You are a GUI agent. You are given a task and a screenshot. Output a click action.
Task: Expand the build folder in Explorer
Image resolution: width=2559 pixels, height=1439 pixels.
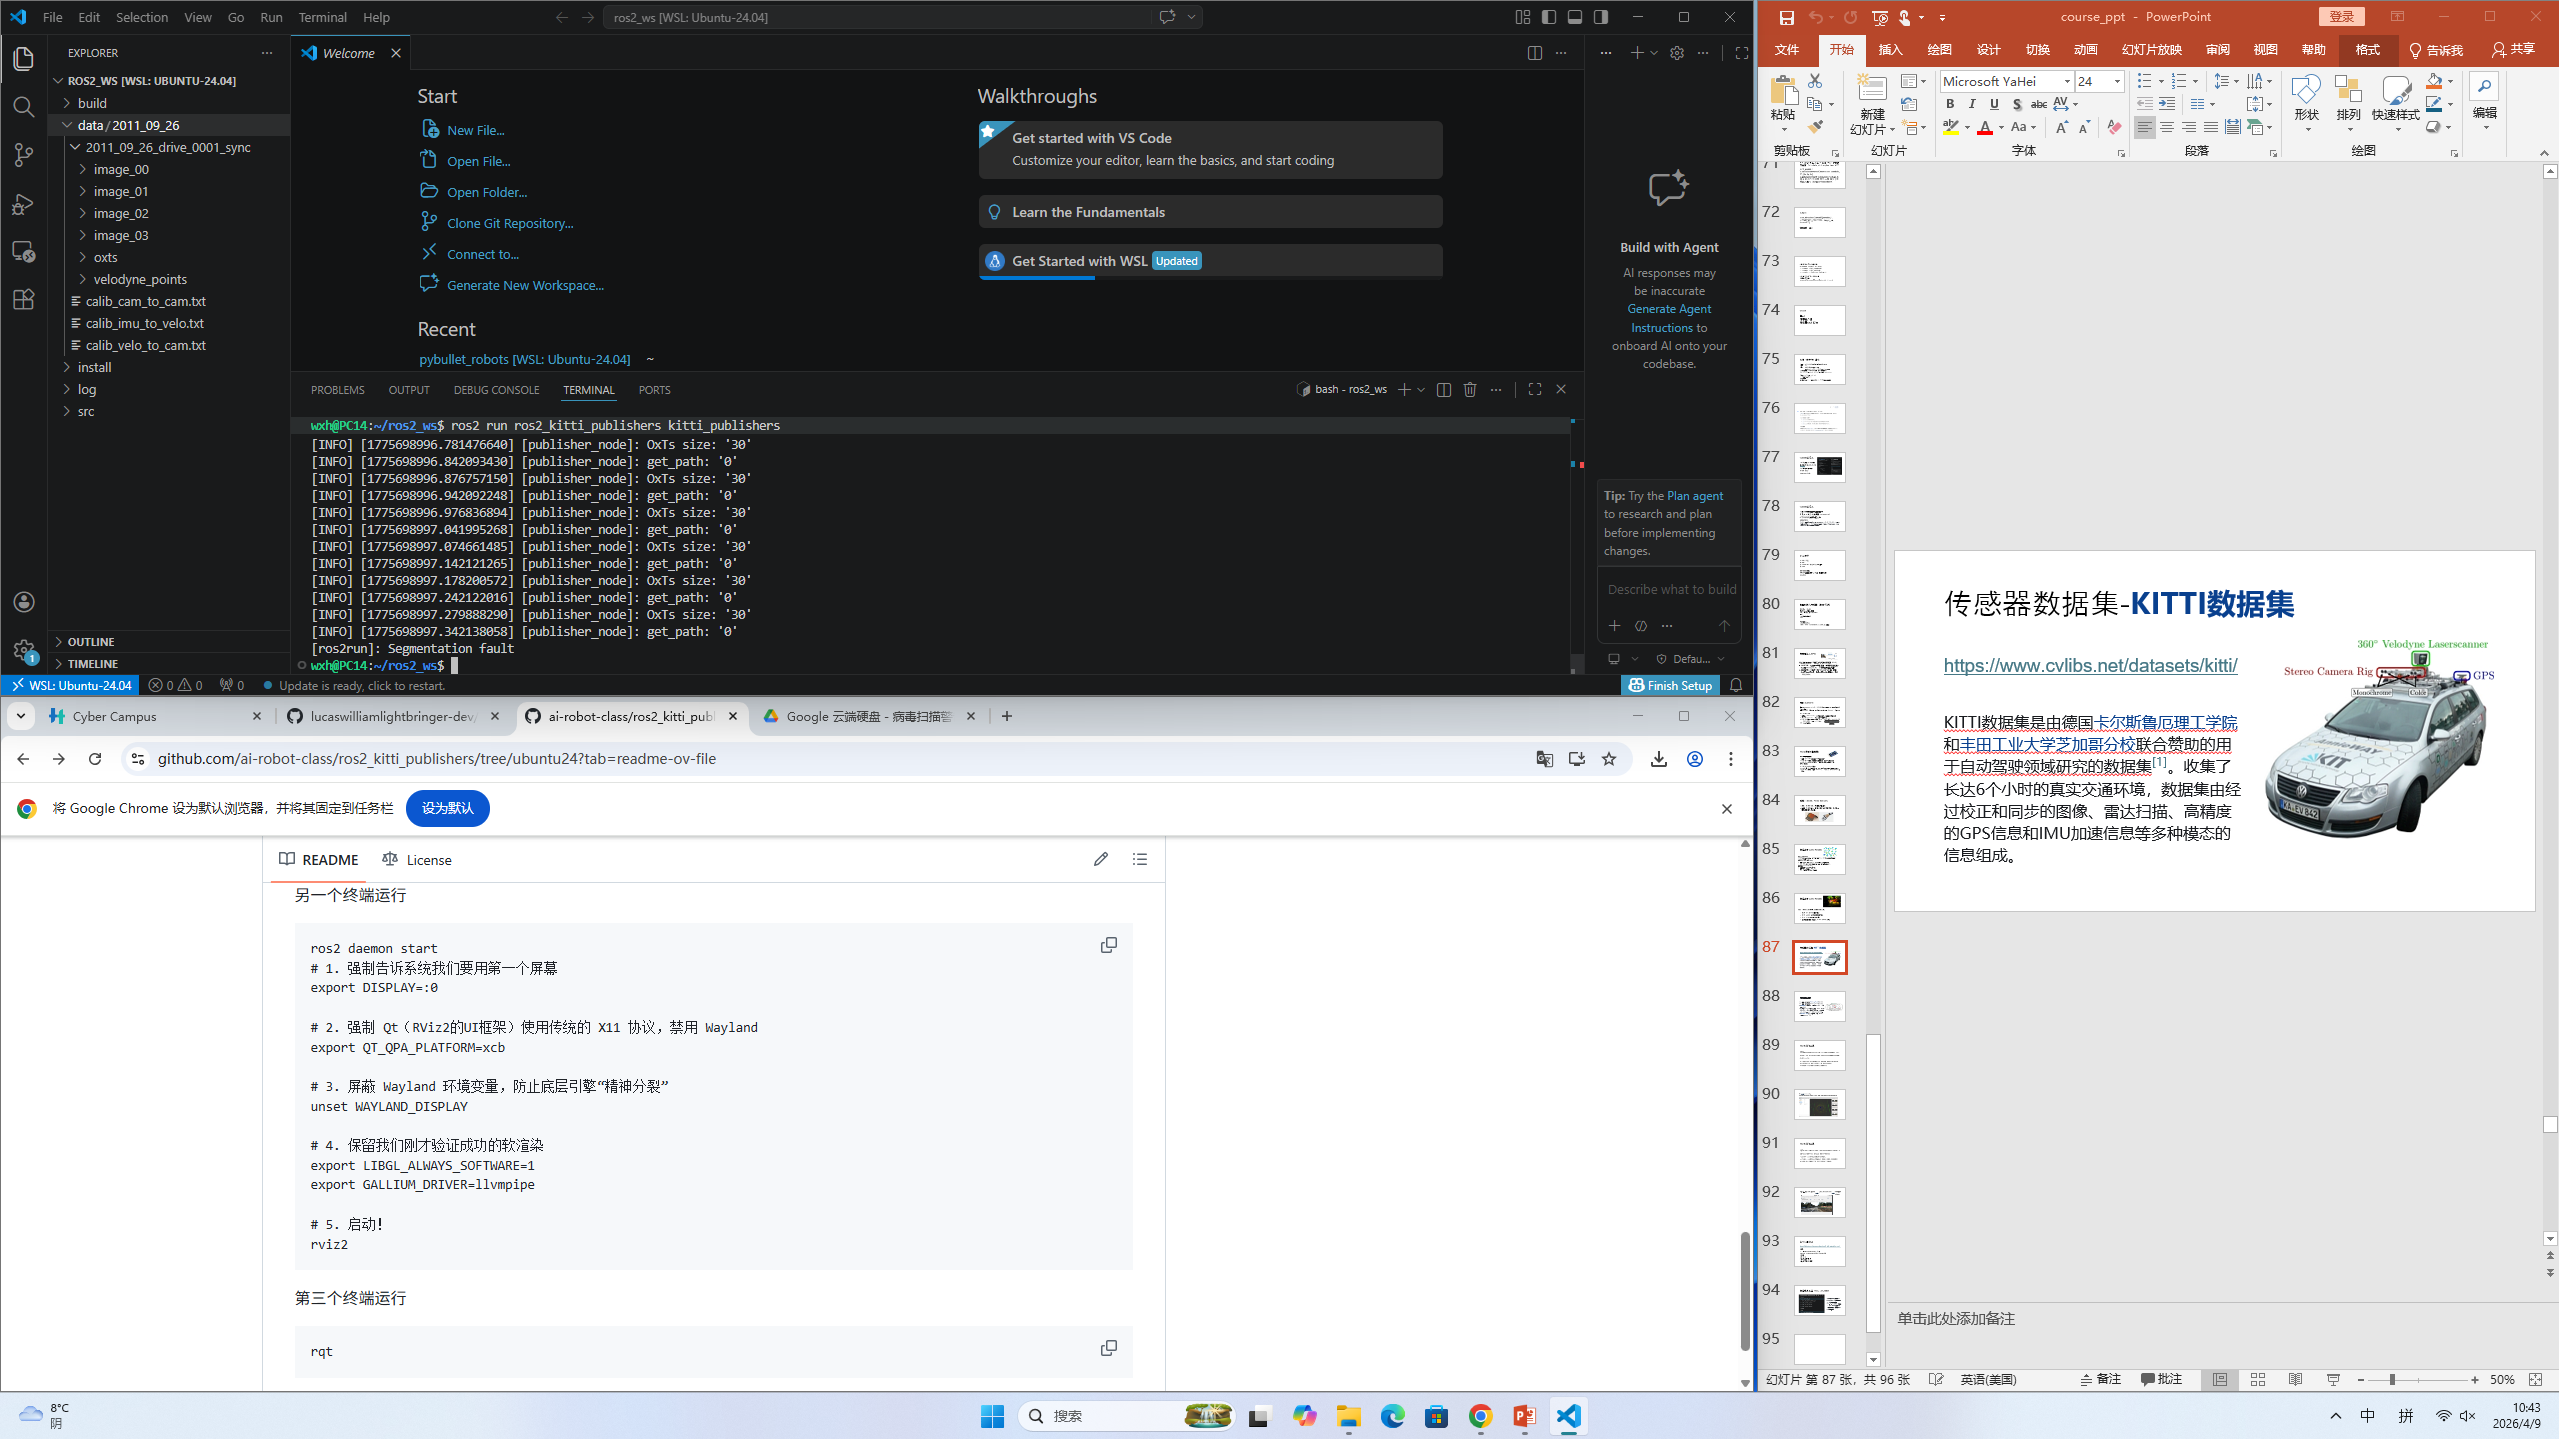point(170,103)
